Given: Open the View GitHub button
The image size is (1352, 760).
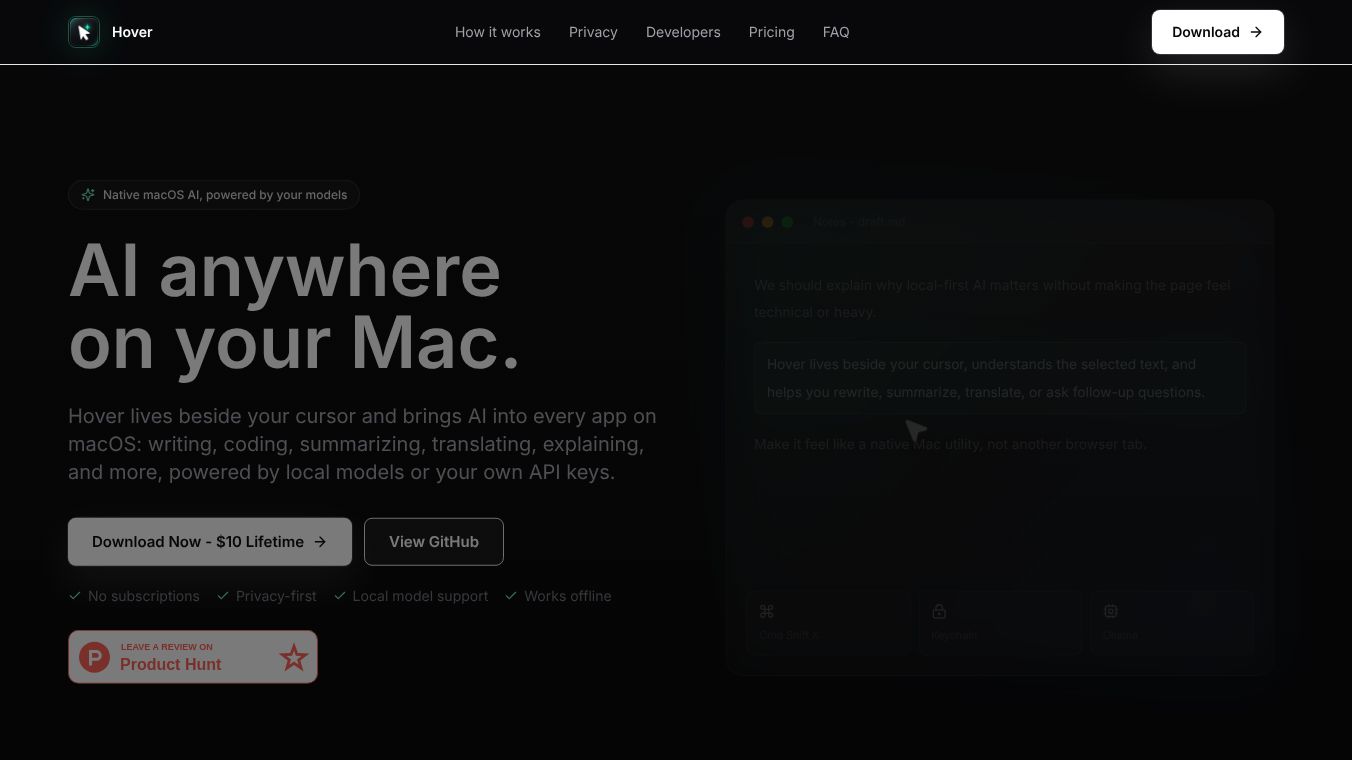Looking at the screenshot, I should click(x=434, y=542).
